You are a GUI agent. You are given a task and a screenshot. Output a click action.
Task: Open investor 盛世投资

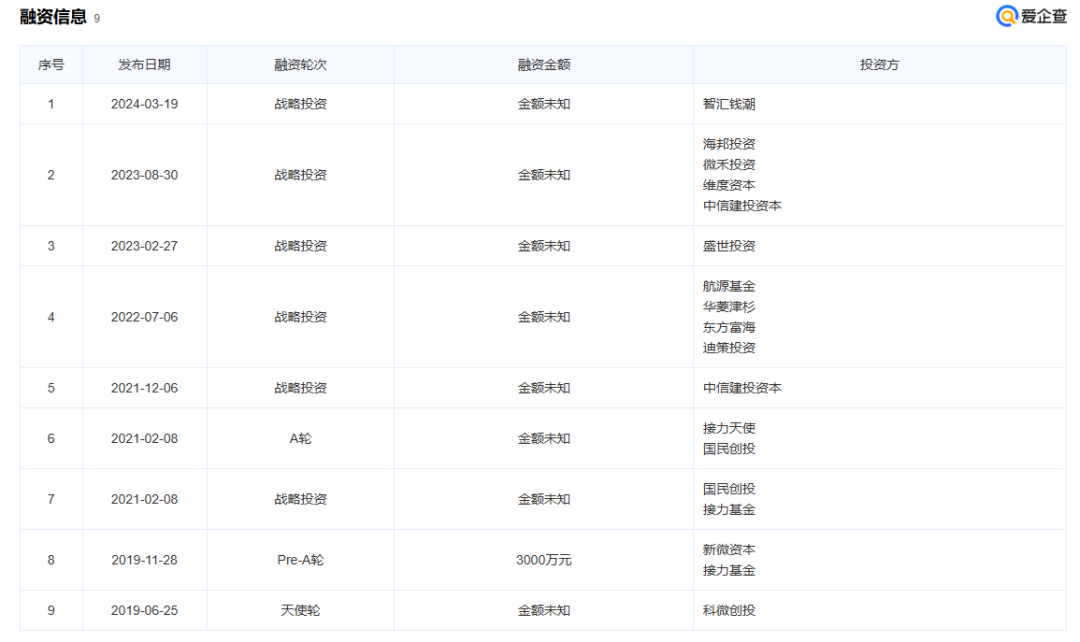click(x=729, y=246)
